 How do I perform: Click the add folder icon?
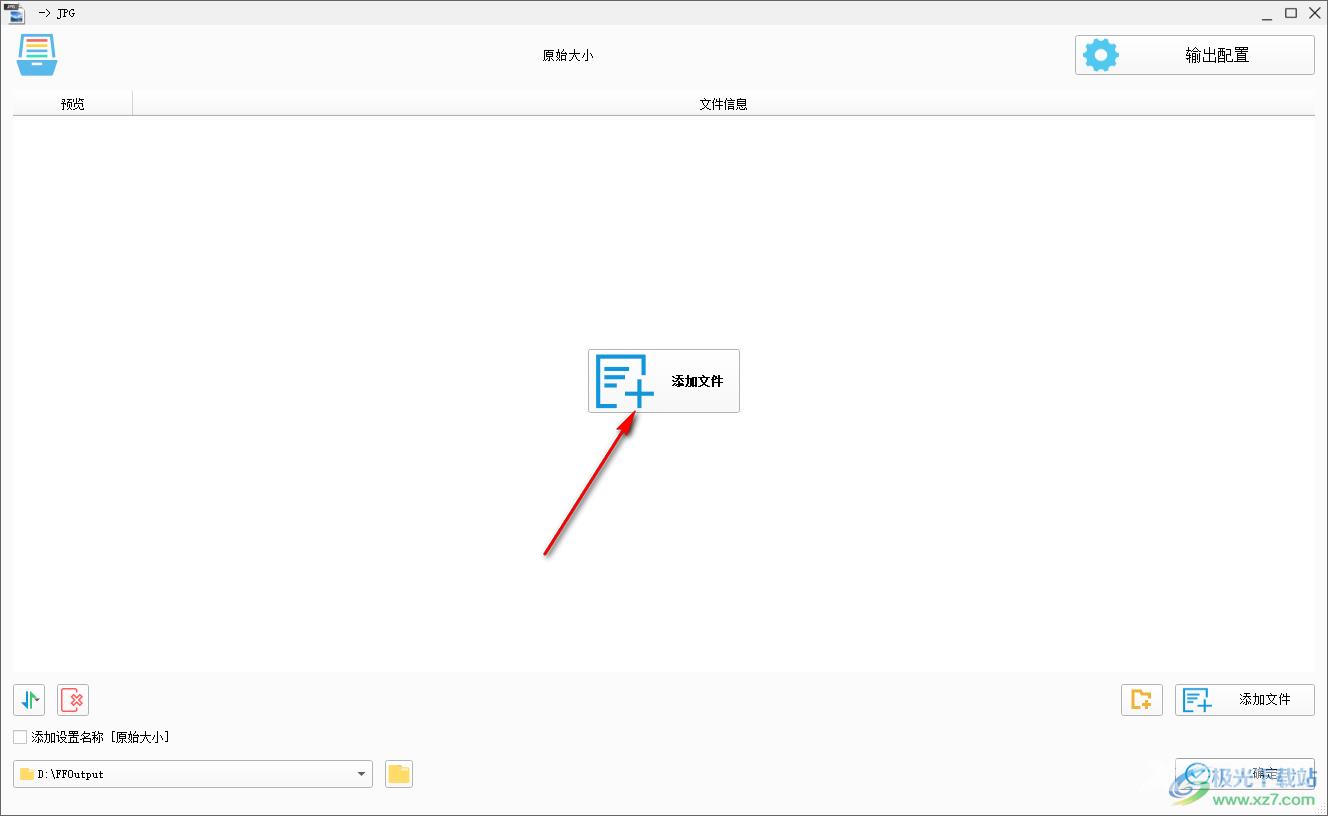click(x=1142, y=700)
